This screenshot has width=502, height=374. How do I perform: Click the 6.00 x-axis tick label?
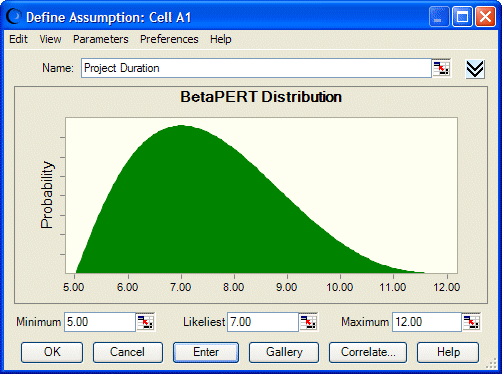[x=127, y=287]
